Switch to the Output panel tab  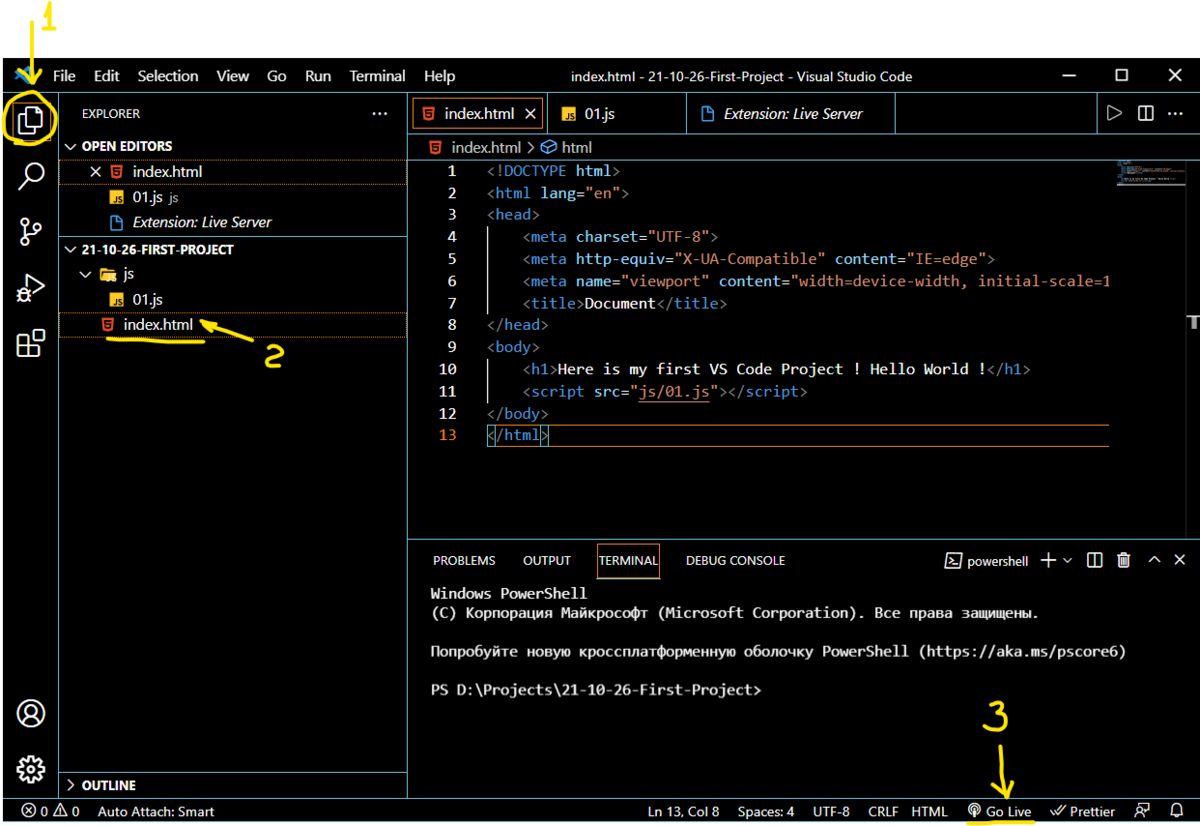(x=547, y=561)
